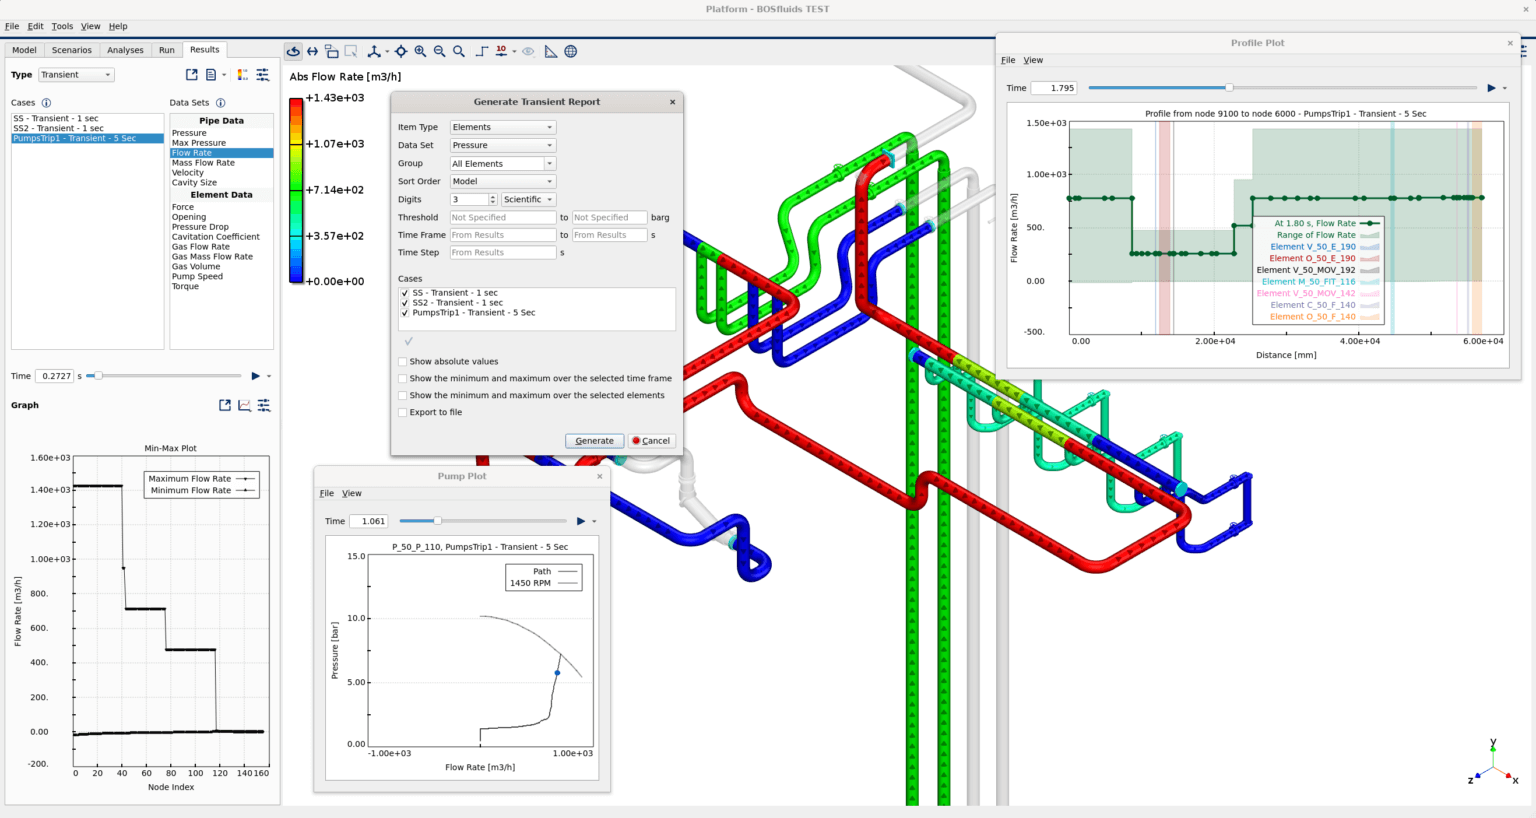
Task: Select Velocity in the Pipe Data list
Action: [188, 173]
